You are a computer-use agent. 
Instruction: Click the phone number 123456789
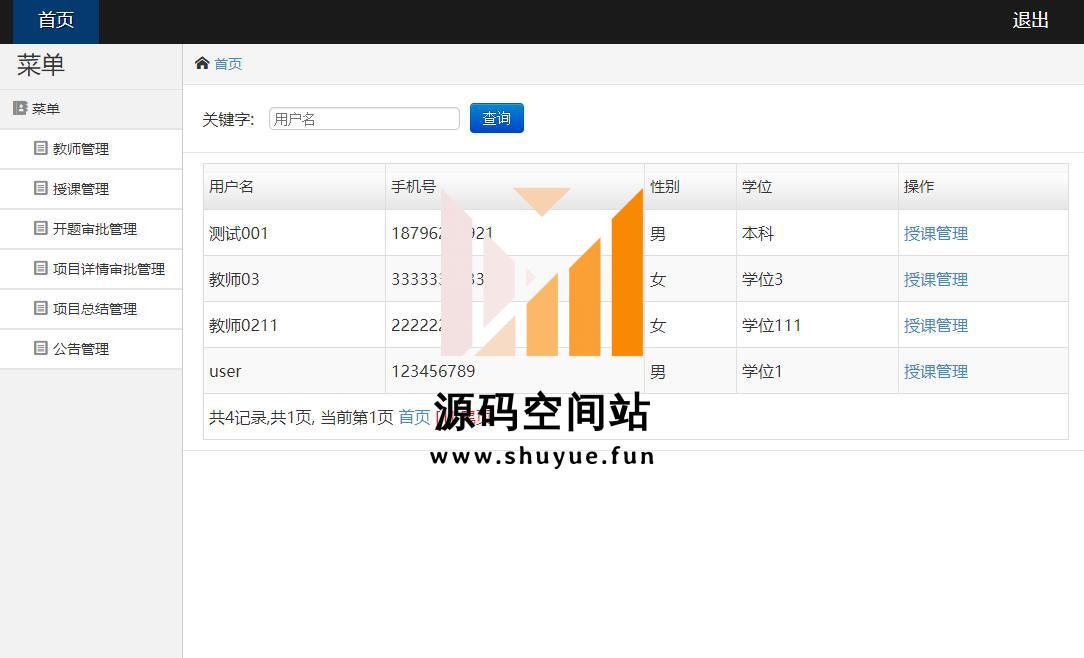pos(433,371)
